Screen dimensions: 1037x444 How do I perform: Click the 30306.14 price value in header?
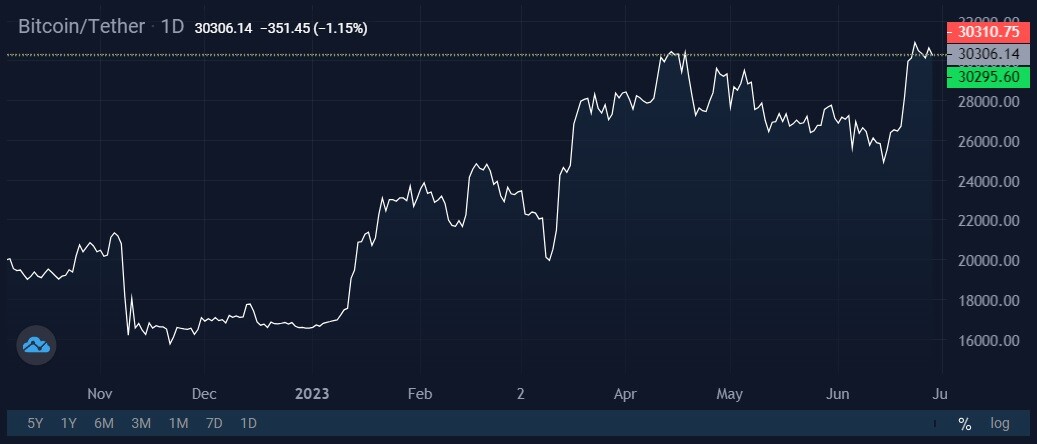tap(224, 28)
